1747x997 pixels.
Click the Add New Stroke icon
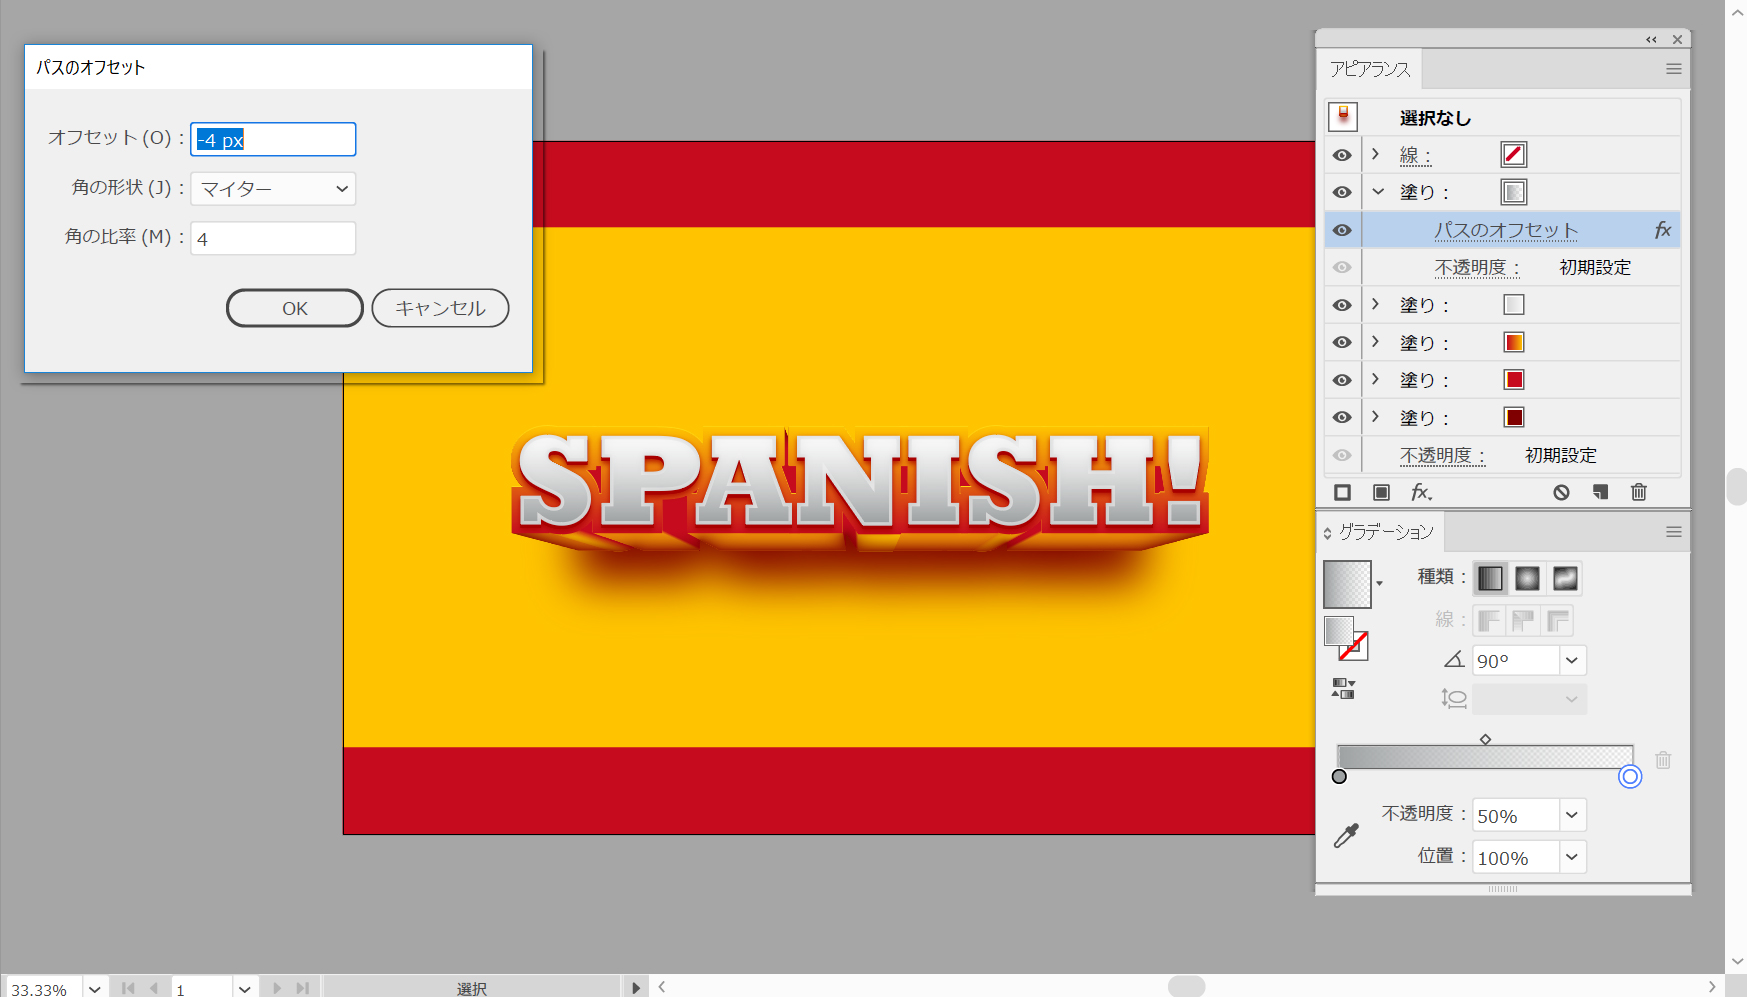click(1343, 492)
